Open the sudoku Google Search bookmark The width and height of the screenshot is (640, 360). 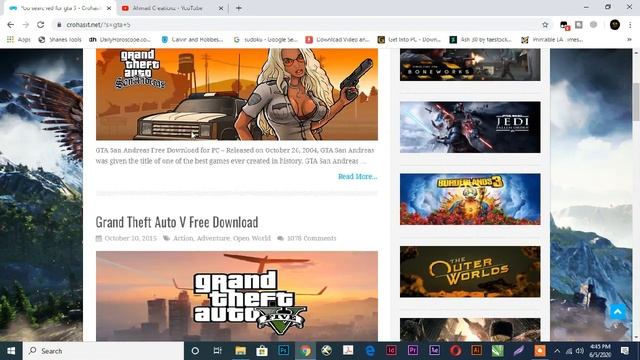pos(265,40)
